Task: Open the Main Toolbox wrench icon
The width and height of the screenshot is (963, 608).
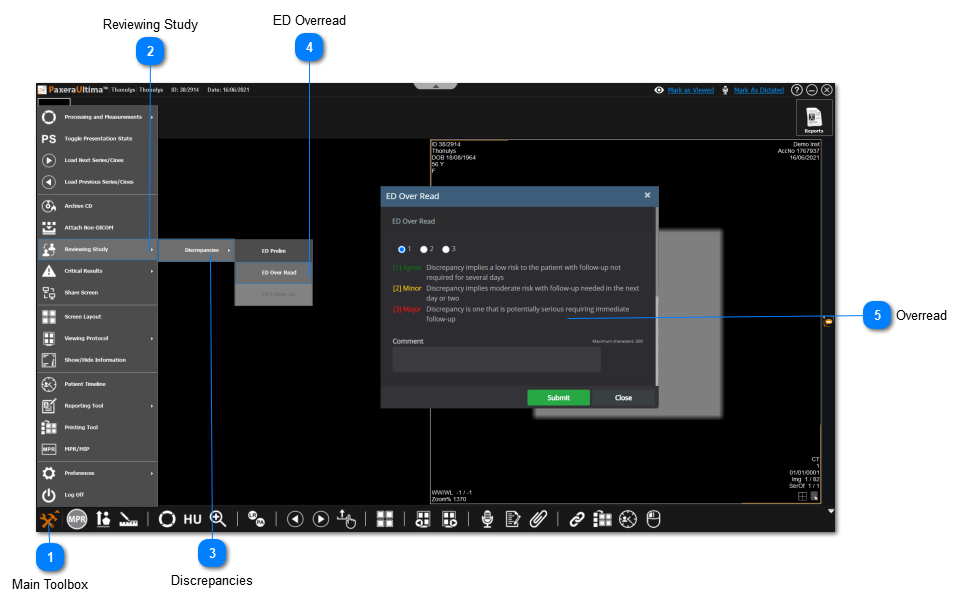Action: (x=49, y=519)
